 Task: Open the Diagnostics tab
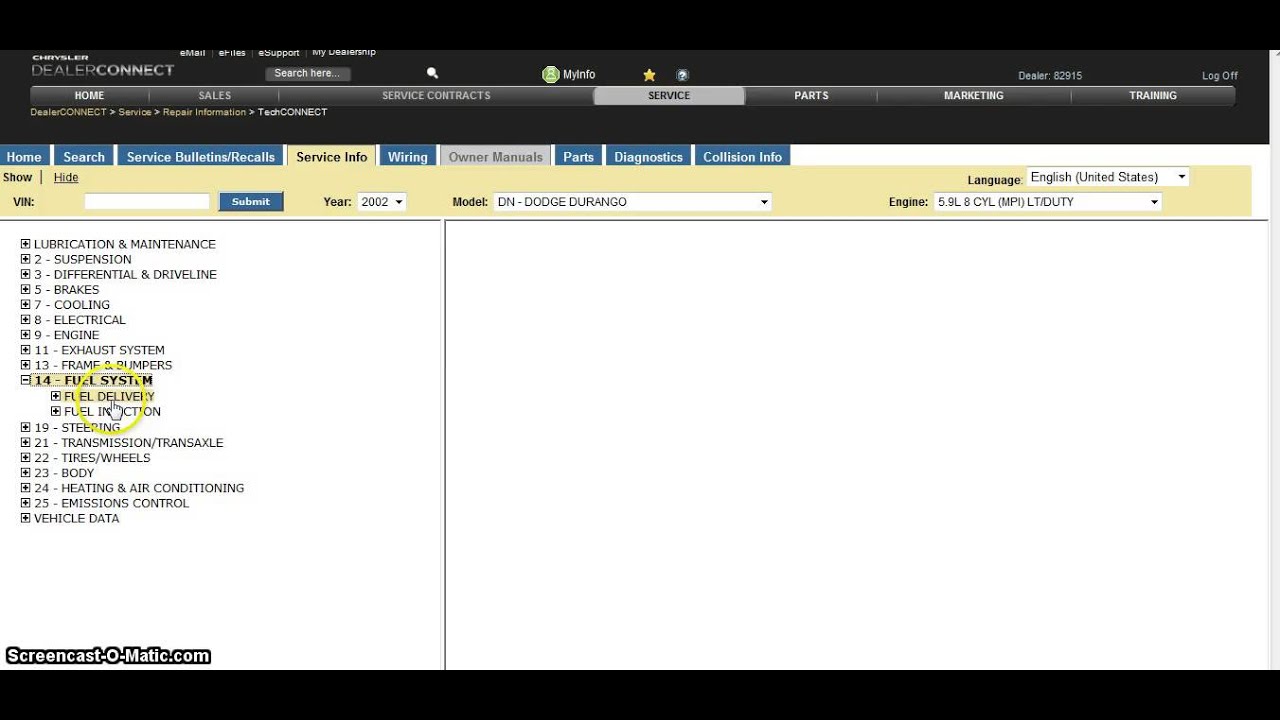coord(648,157)
